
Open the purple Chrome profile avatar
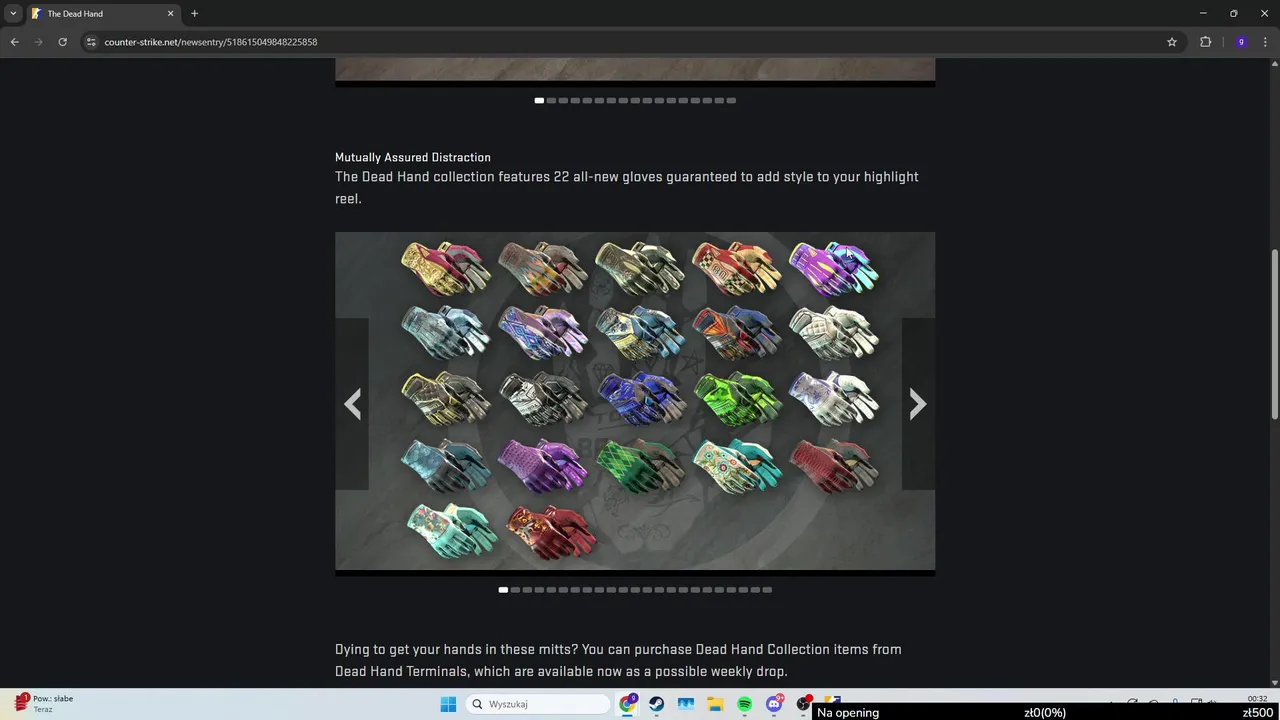click(1241, 42)
